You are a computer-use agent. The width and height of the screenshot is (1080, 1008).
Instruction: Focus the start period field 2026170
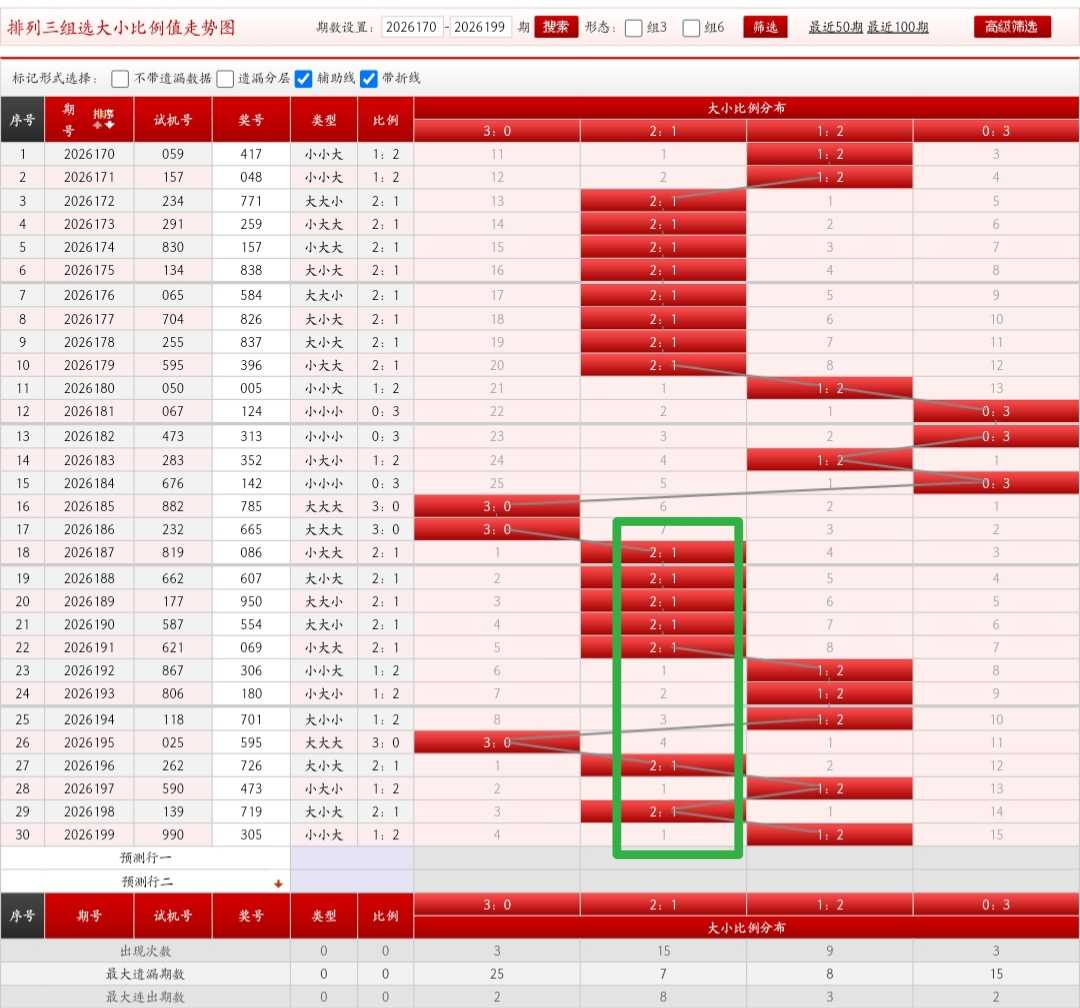coord(412,27)
